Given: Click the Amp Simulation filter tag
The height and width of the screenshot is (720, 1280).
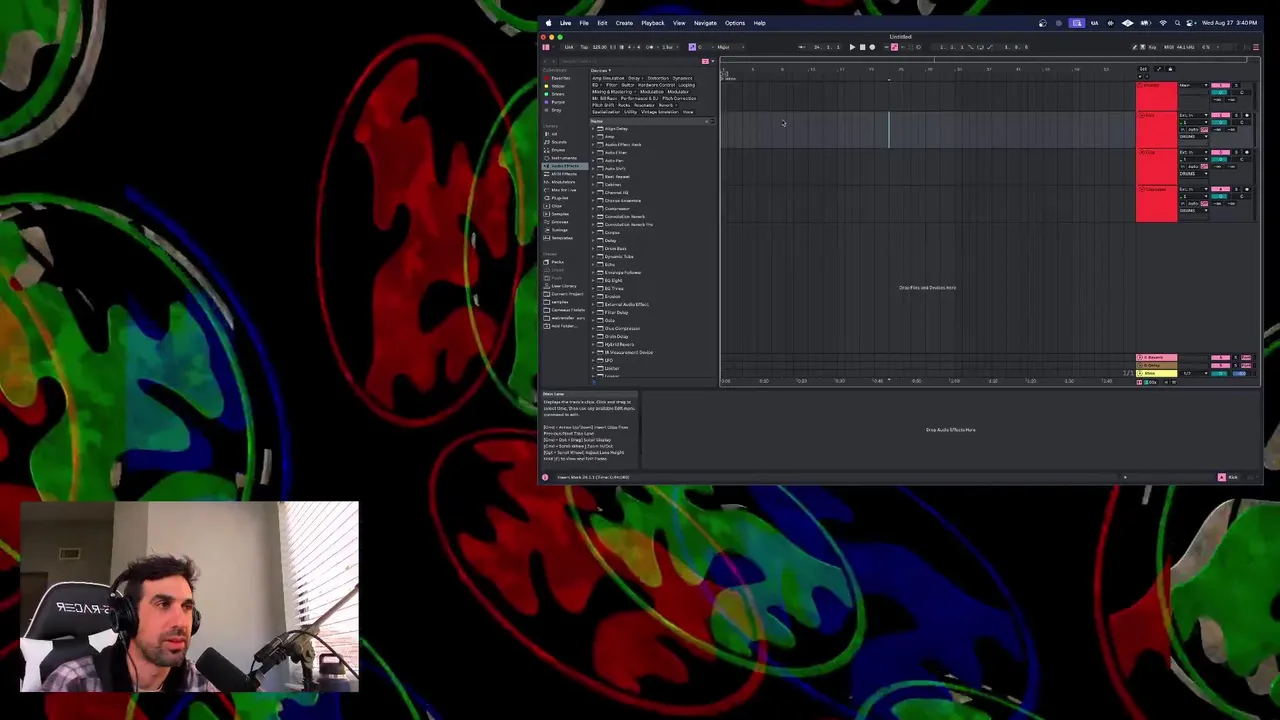Looking at the screenshot, I should click(x=608, y=78).
